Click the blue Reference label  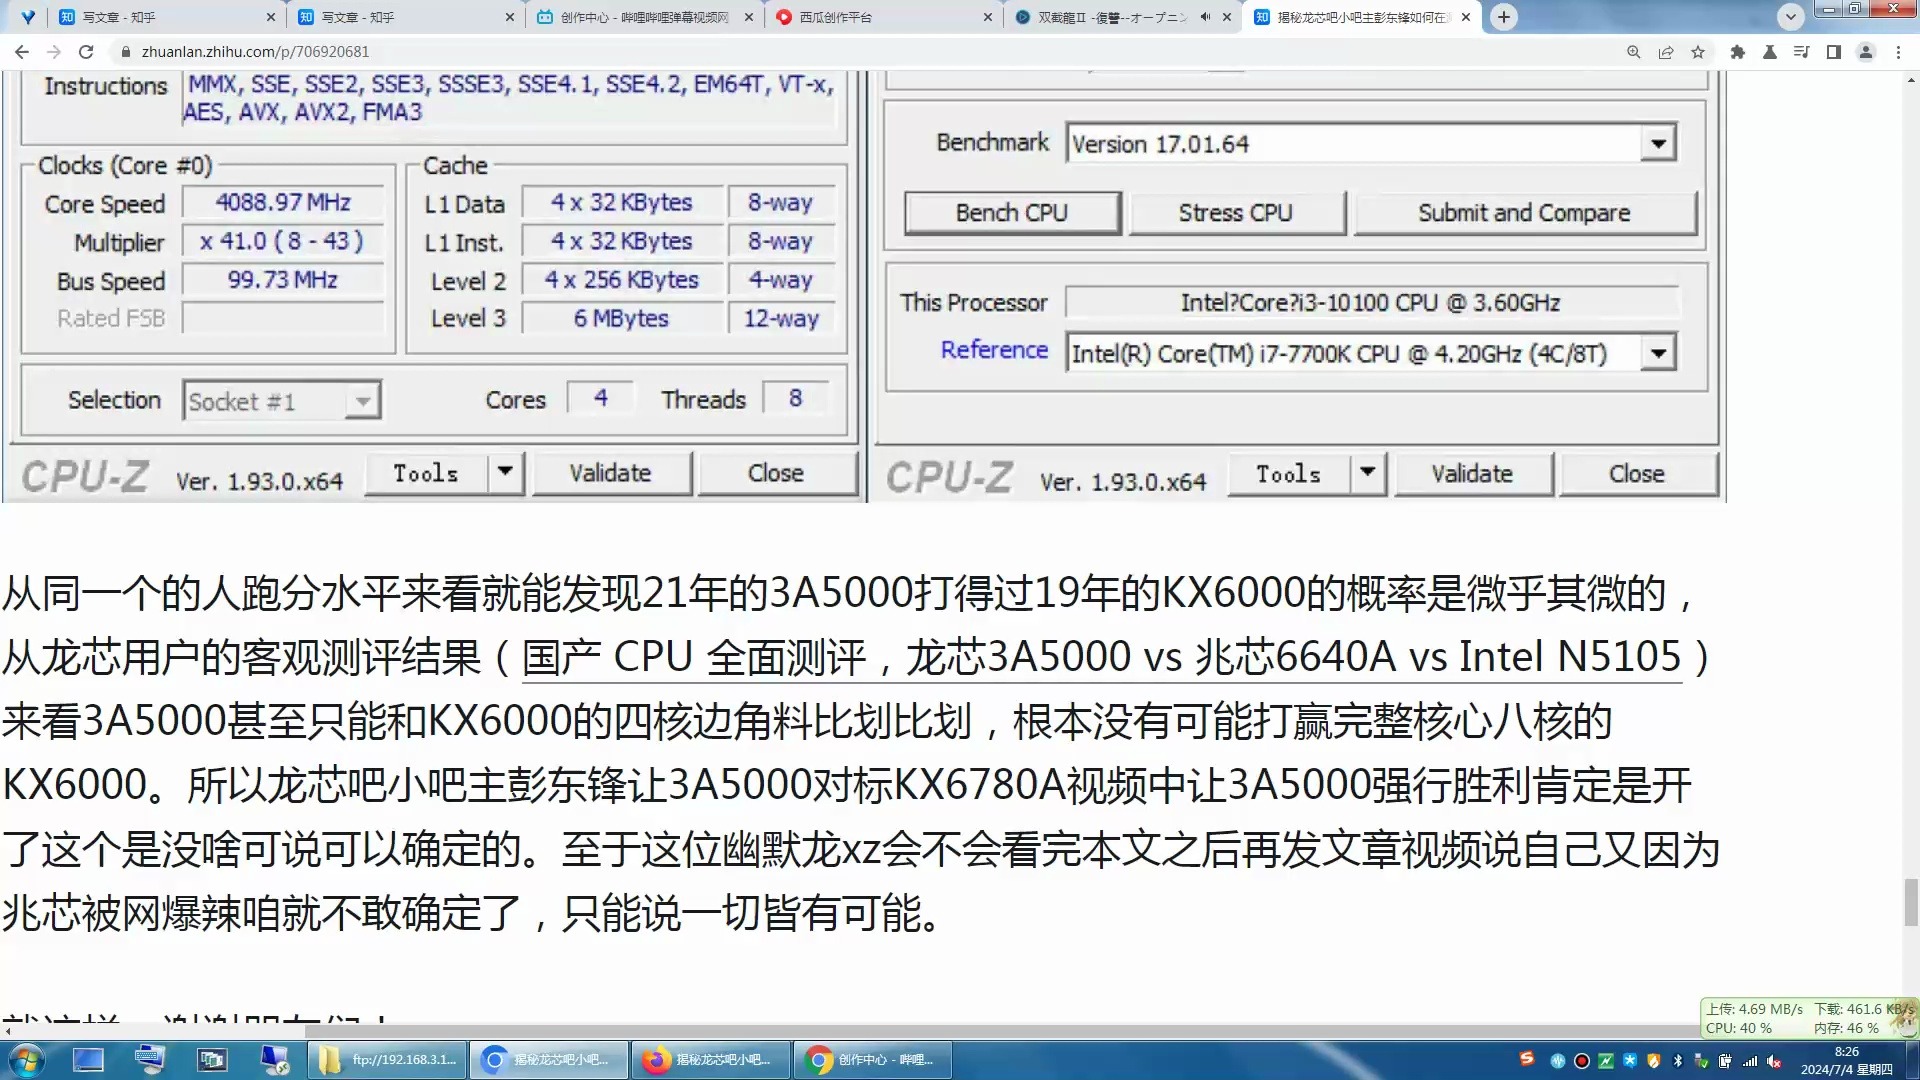[x=994, y=350]
